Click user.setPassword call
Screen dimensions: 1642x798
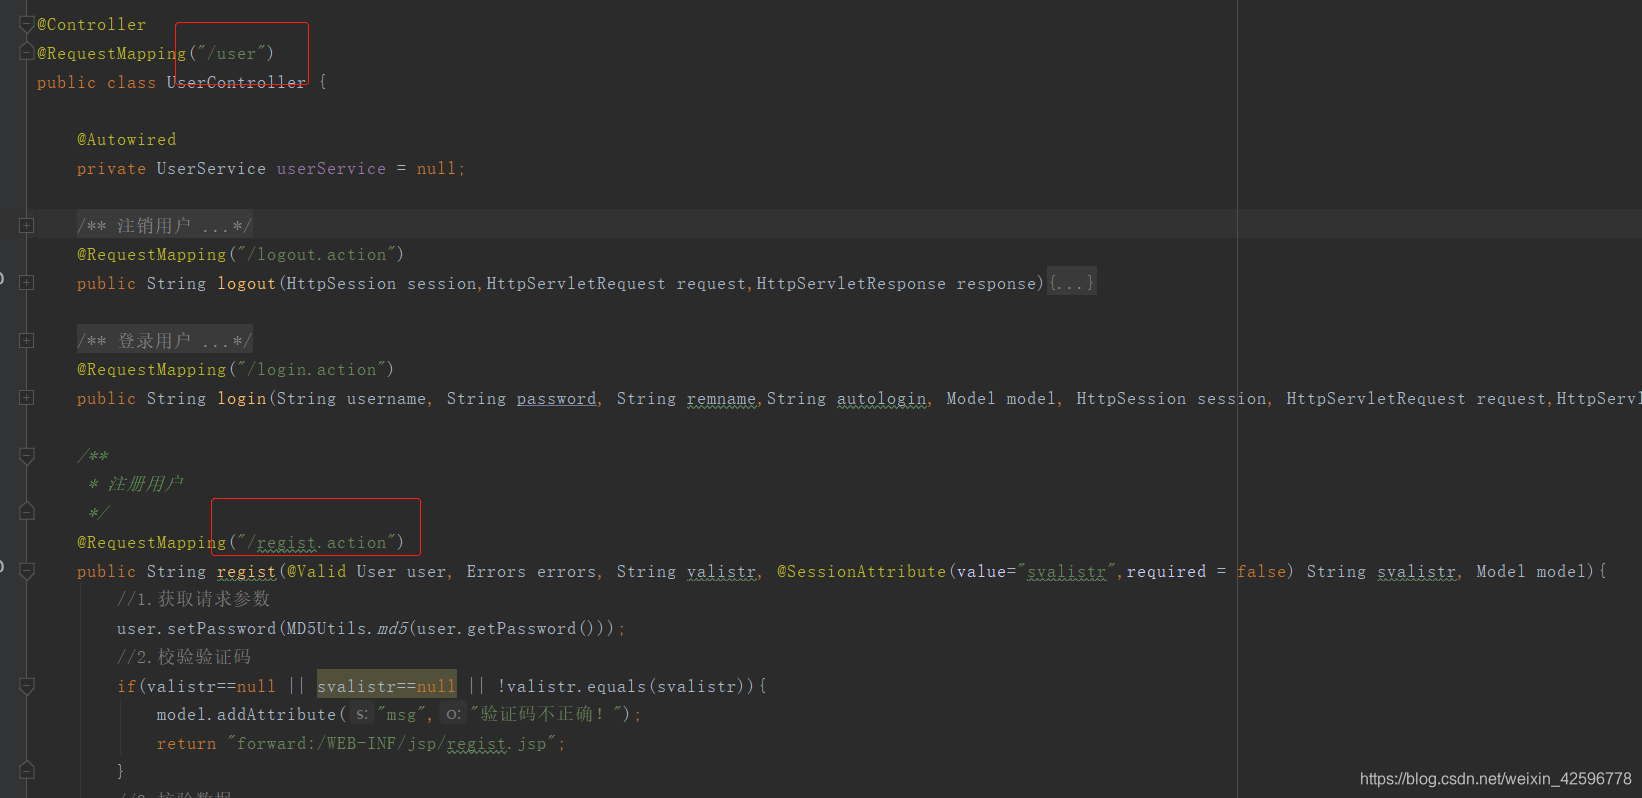click(196, 628)
